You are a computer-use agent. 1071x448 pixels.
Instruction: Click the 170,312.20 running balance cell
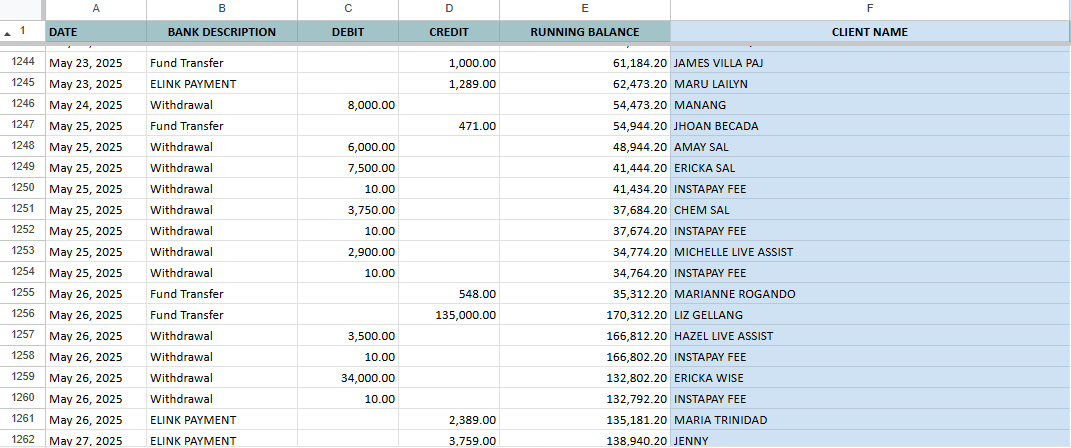[585, 315]
